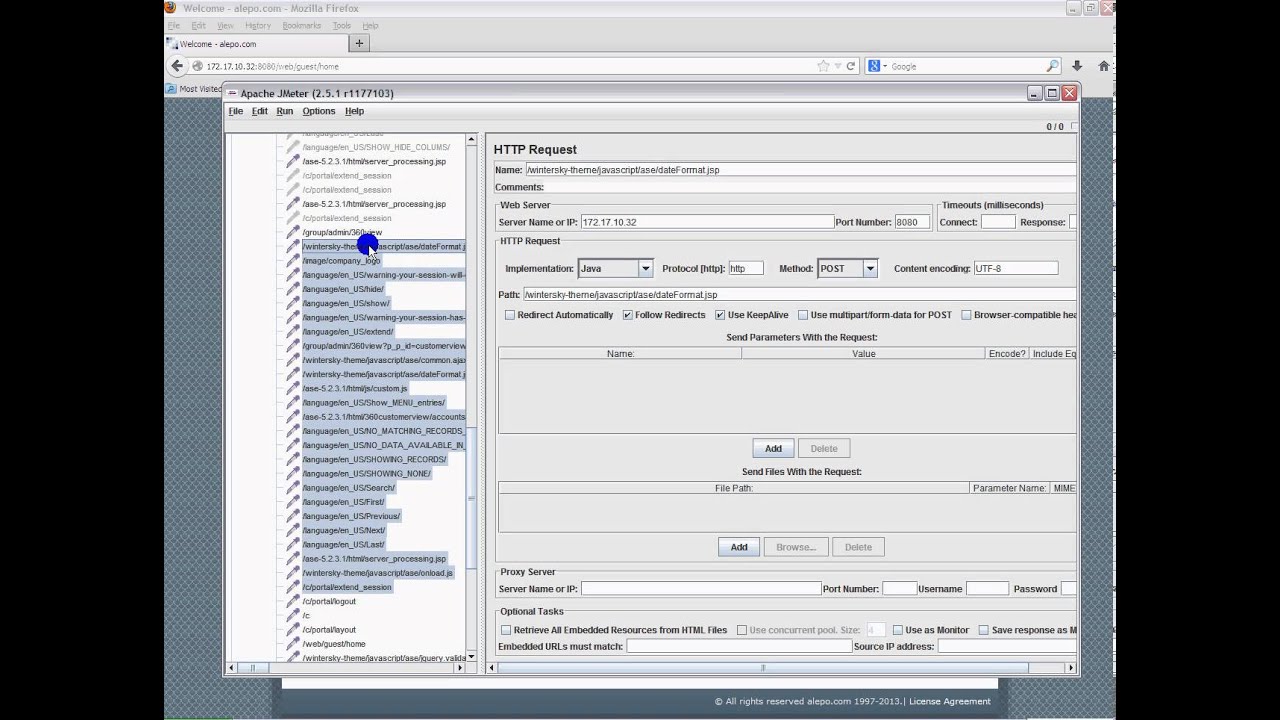This screenshot has height=720, width=1280.
Task: Enable the Redirect Automatically checkbox
Action: pyautogui.click(x=510, y=315)
